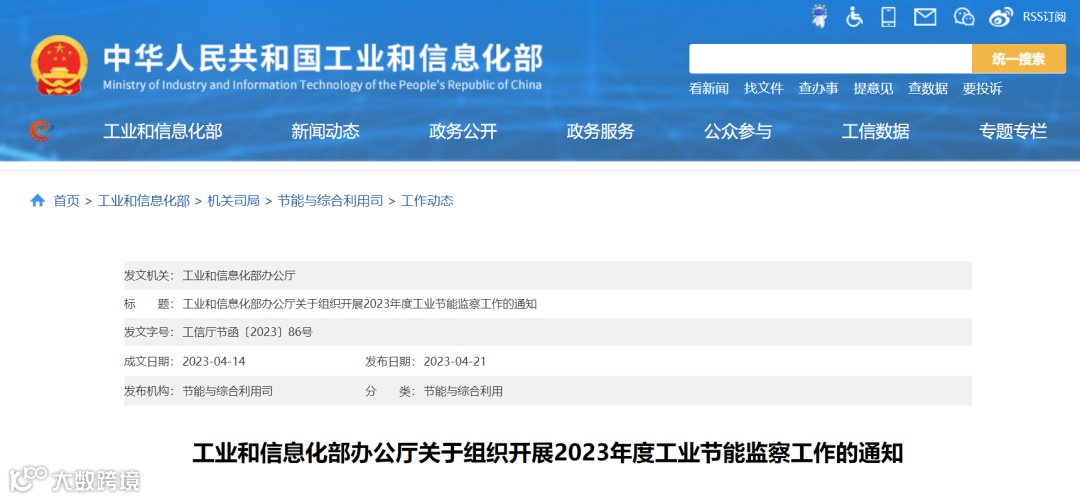Open the 要投诉 quick link
The height and width of the screenshot is (500, 1080).
(982, 88)
